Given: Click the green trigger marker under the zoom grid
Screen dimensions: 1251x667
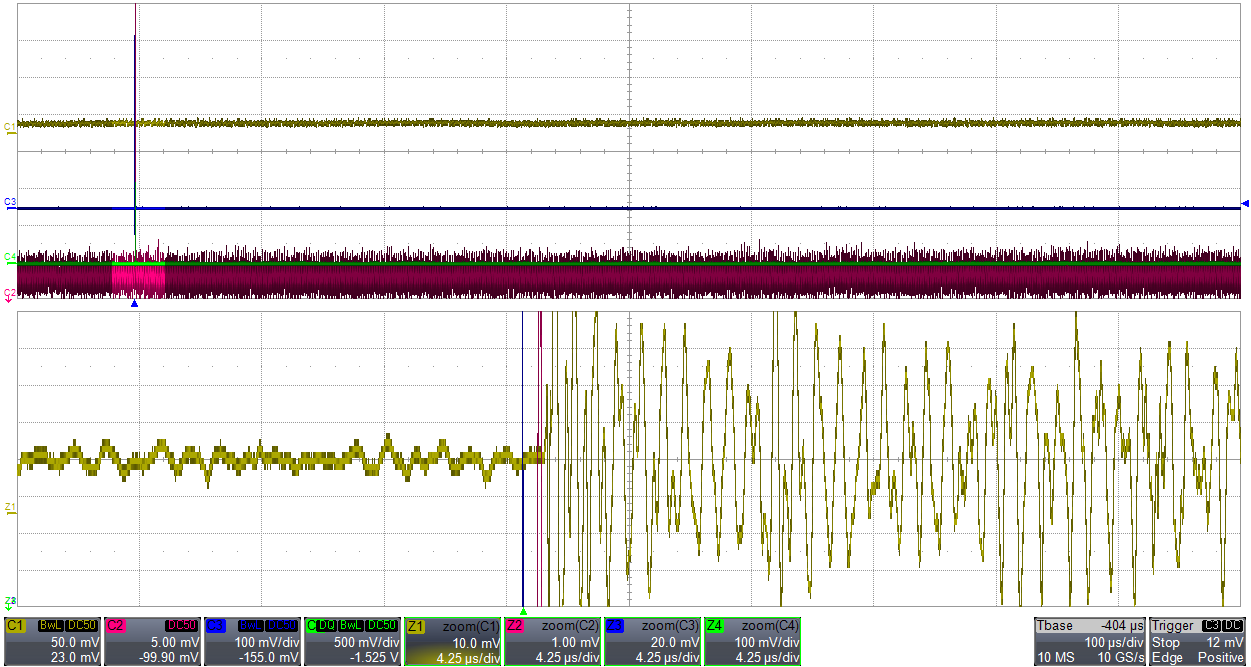Looking at the screenshot, I should [523, 611].
